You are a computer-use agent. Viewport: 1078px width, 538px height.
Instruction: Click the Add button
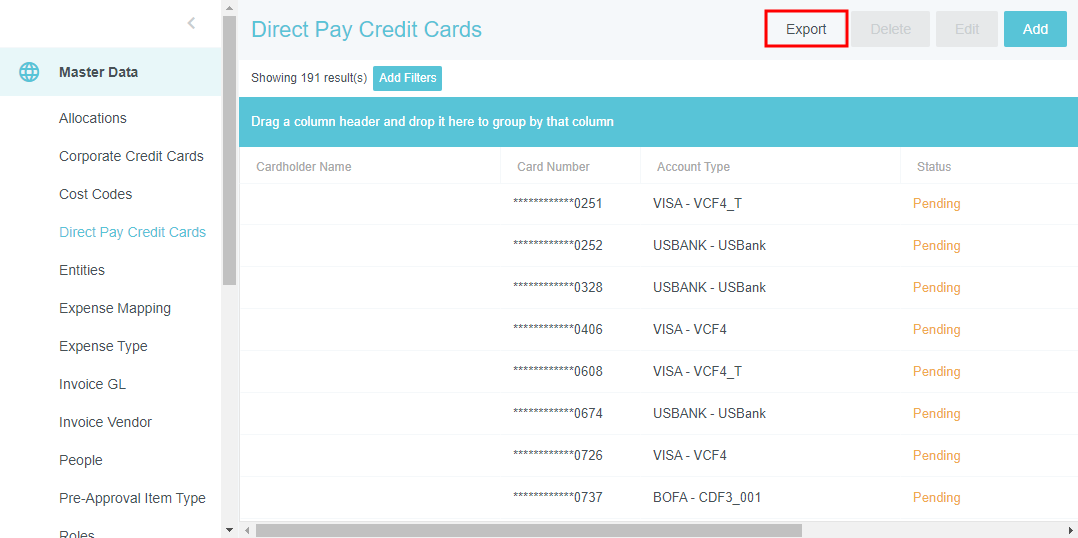pos(1035,29)
